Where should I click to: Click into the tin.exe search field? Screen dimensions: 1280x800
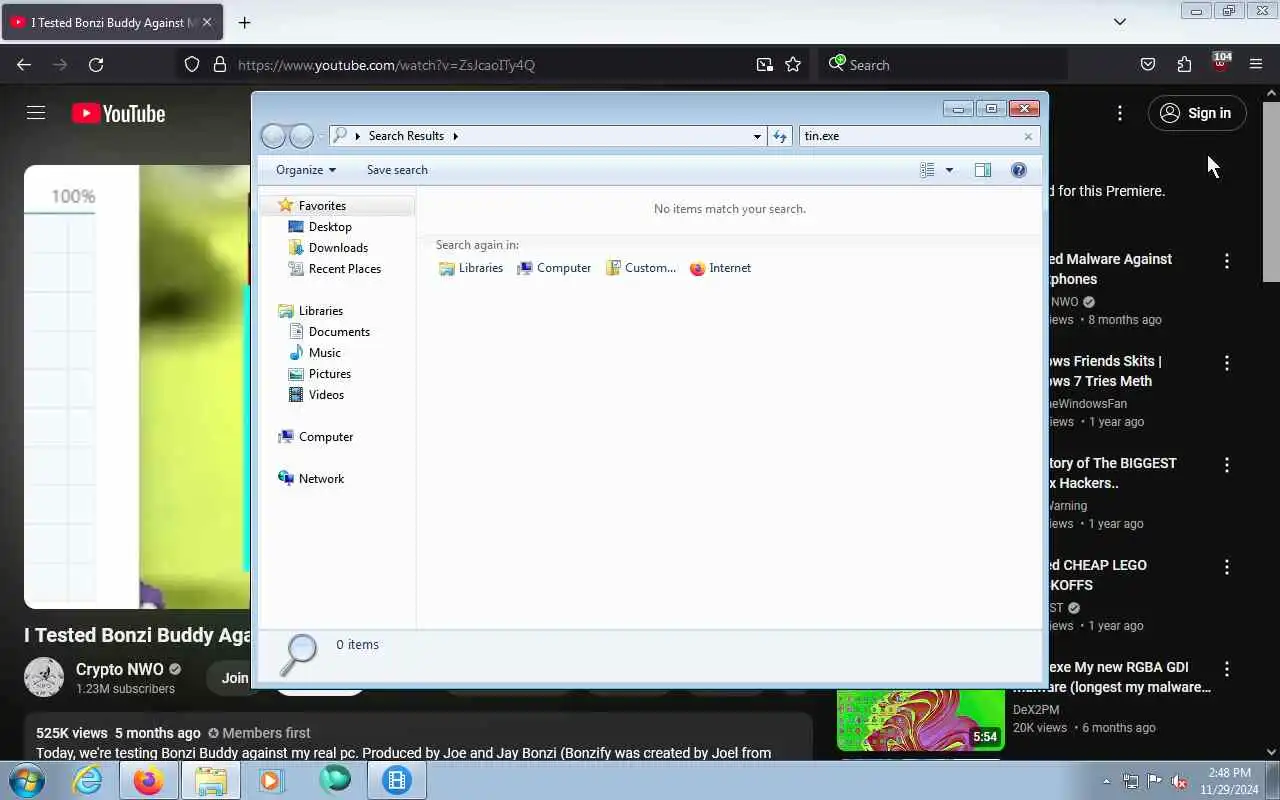[x=910, y=136]
